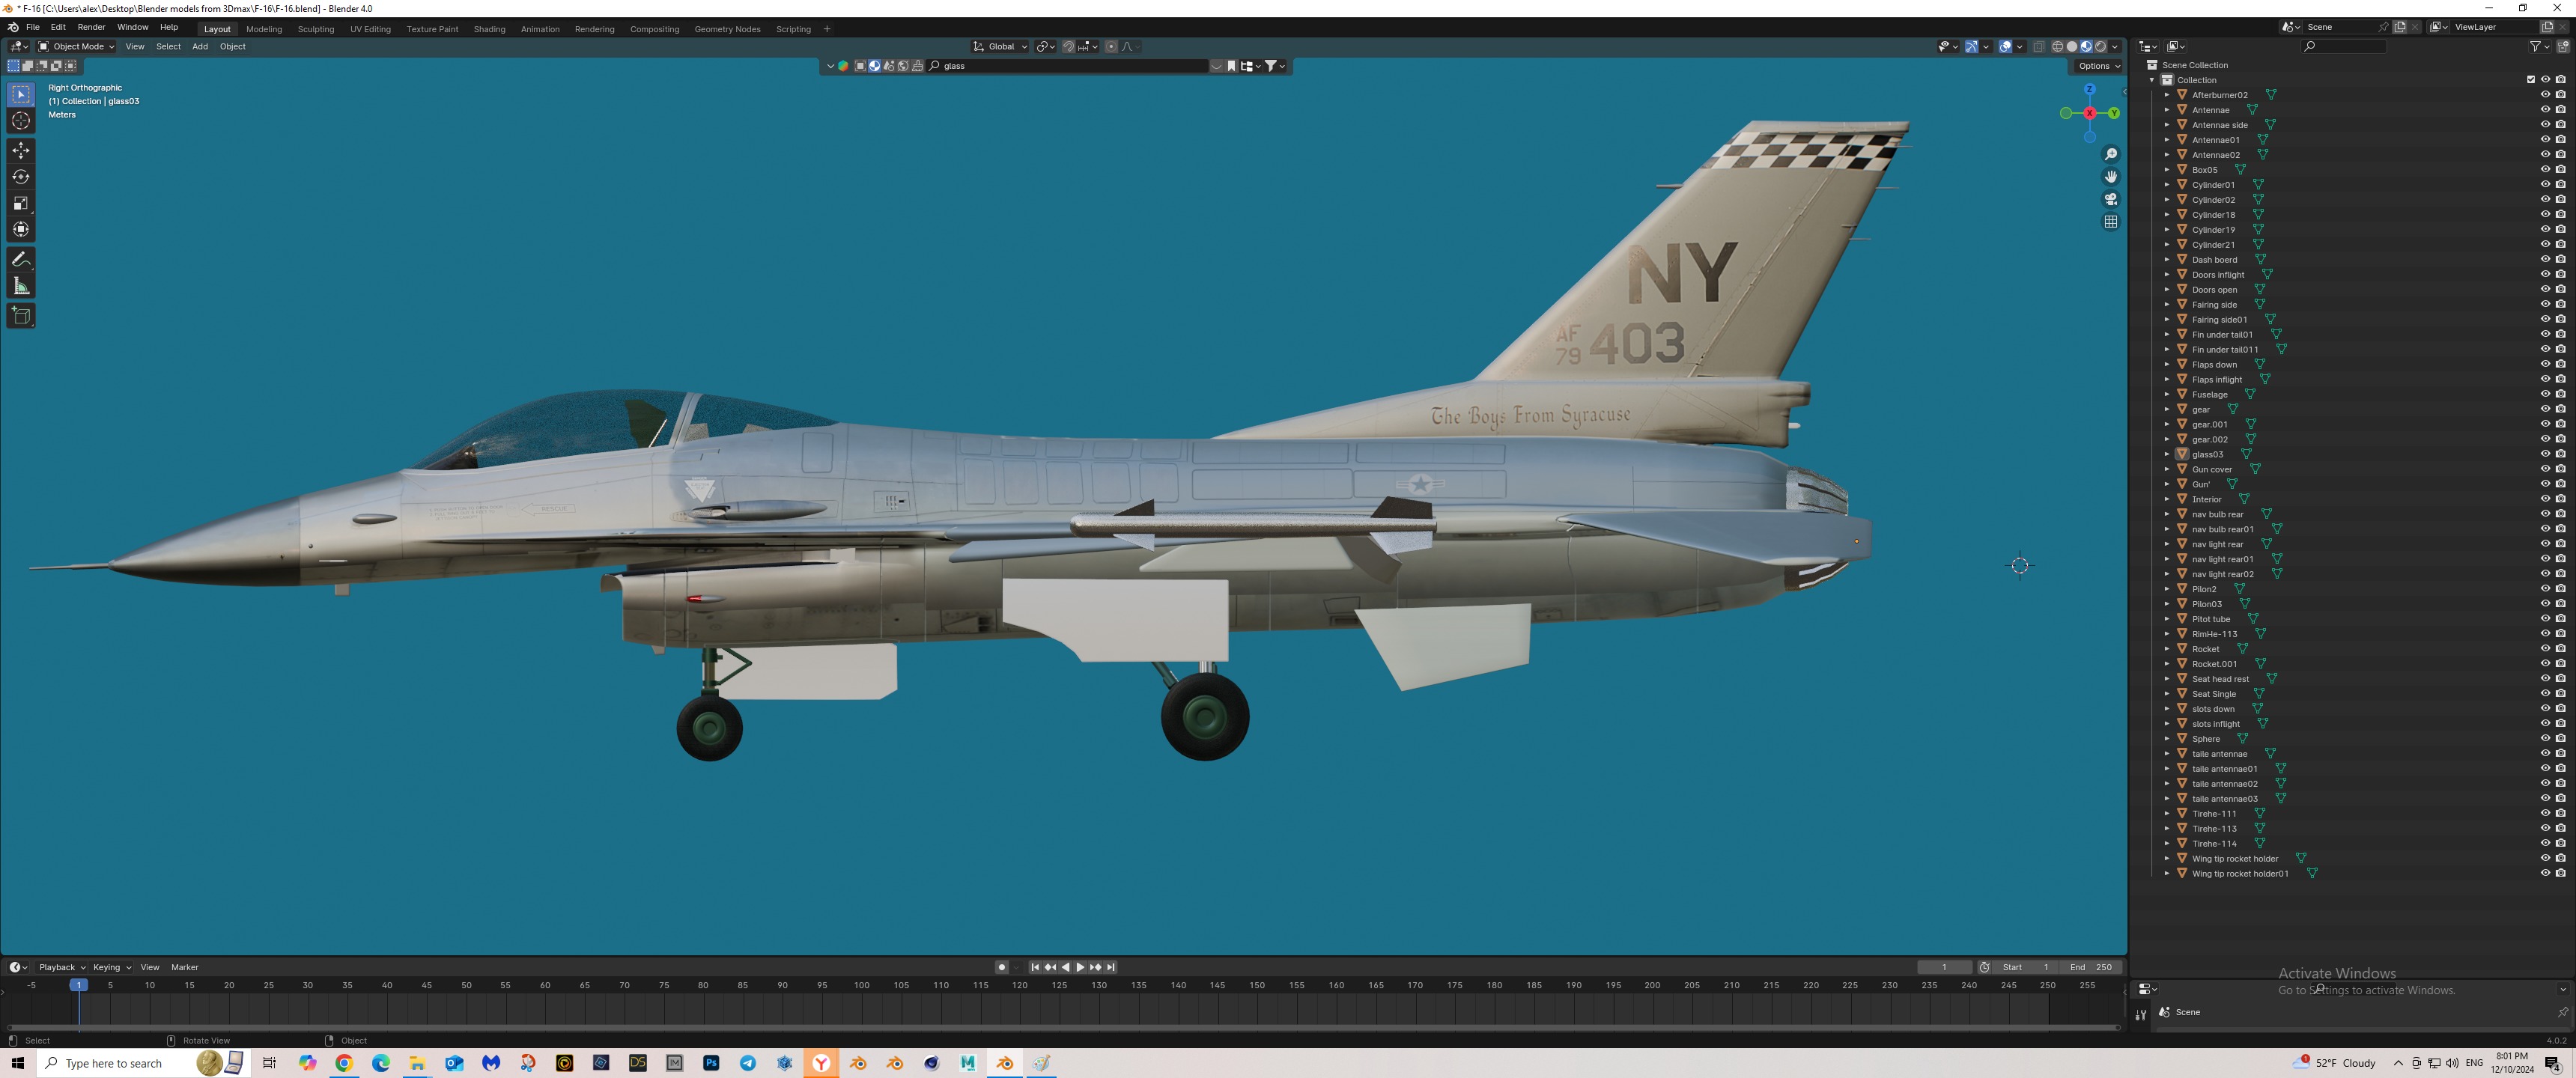Open the File menu
Viewport: 2576px width, 1078px height.
click(32, 27)
